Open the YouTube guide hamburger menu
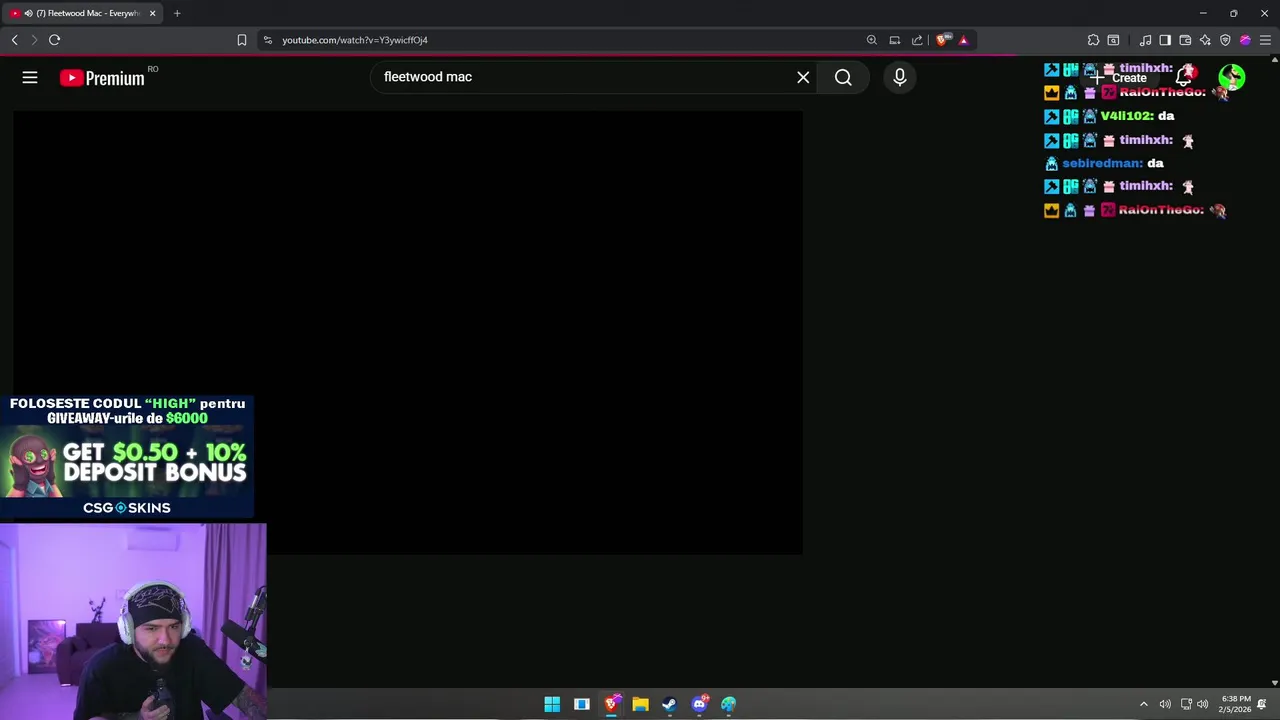 coord(30,77)
